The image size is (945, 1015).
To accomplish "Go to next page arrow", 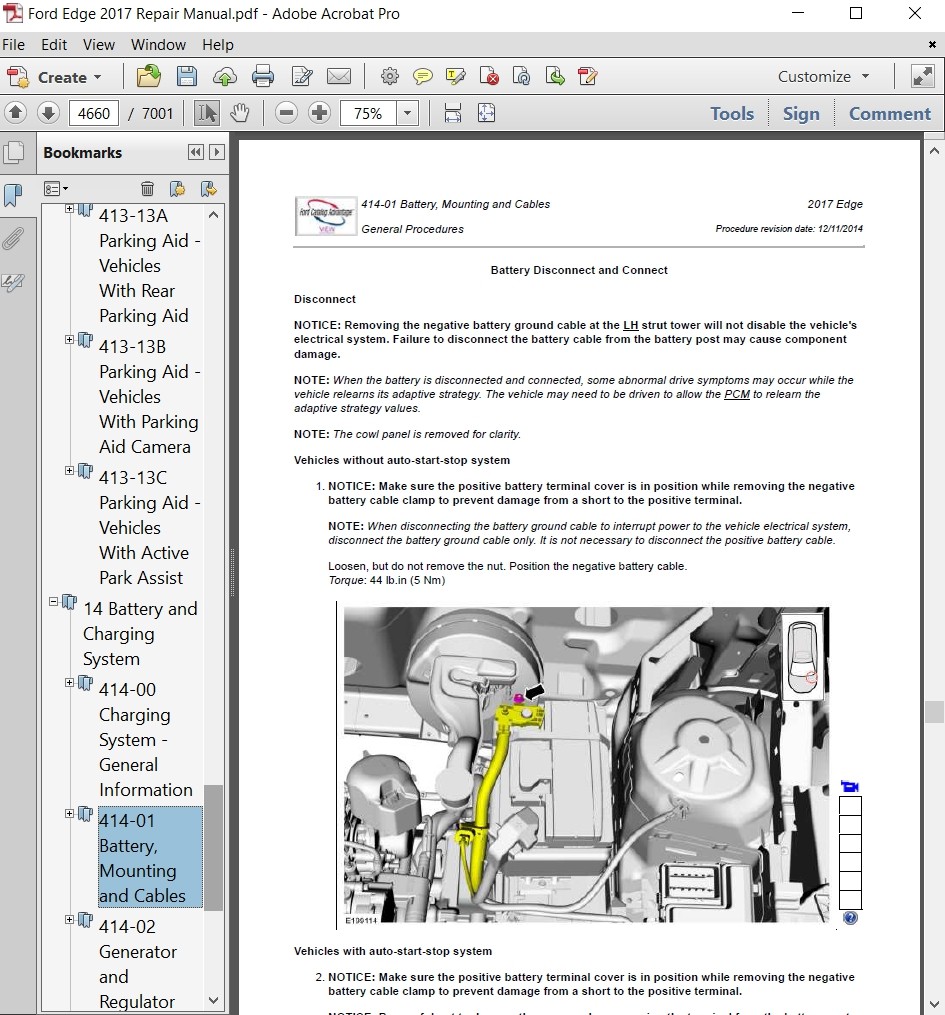I will coord(47,113).
